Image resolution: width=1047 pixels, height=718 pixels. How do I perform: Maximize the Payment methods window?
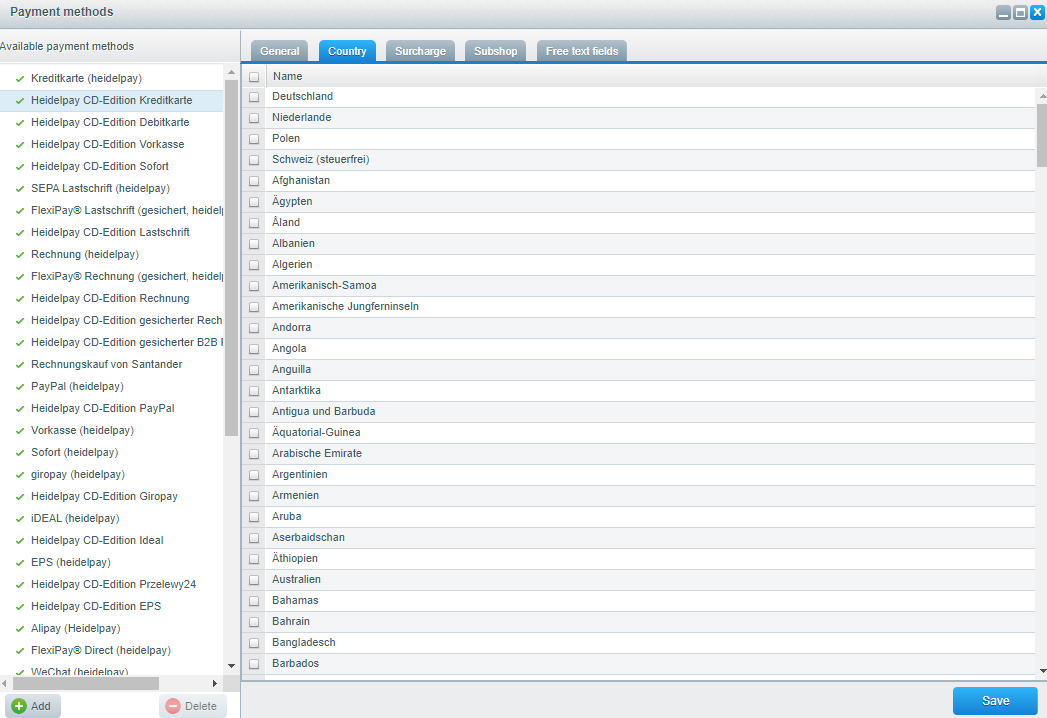click(x=1020, y=13)
